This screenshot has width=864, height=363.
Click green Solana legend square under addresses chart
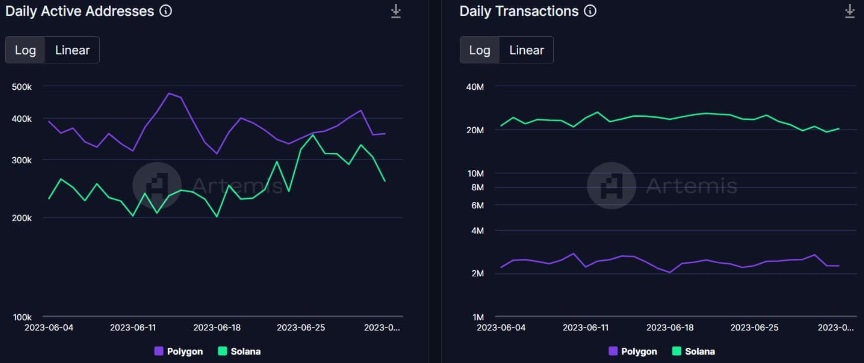point(223,351)
